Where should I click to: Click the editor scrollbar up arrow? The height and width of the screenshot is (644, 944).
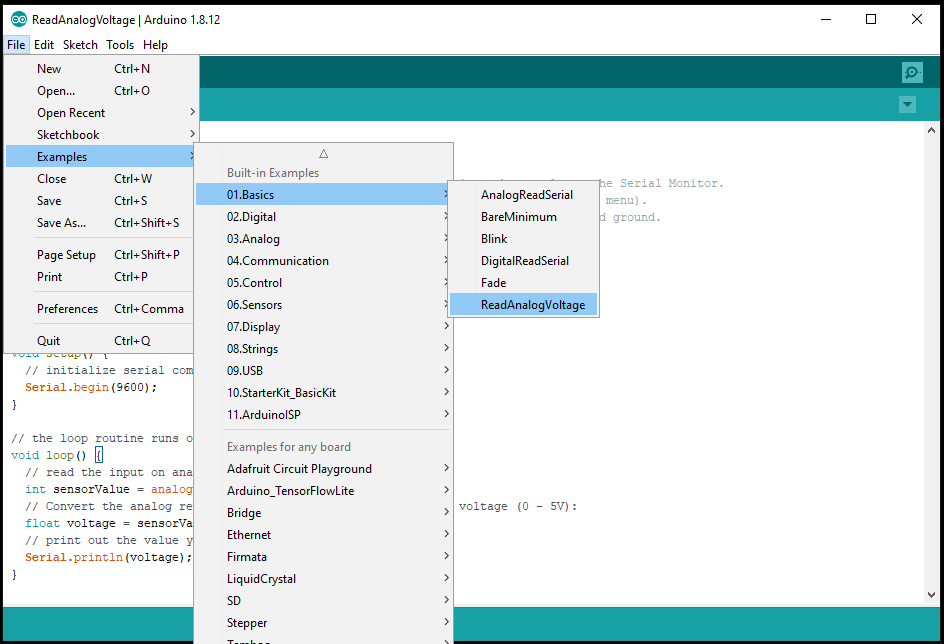pyautogui.click(x=931, y=129)
